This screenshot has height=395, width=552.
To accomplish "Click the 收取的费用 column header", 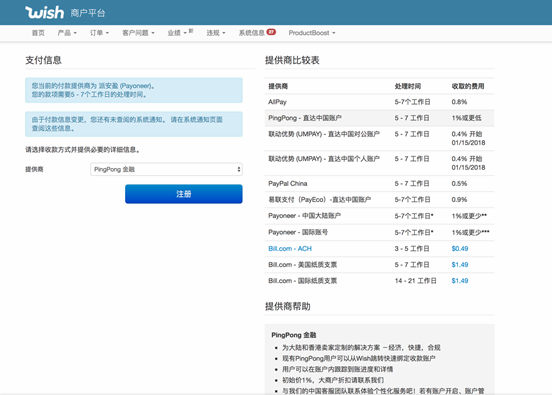I will pyautogui.click(x=468, y=86).
